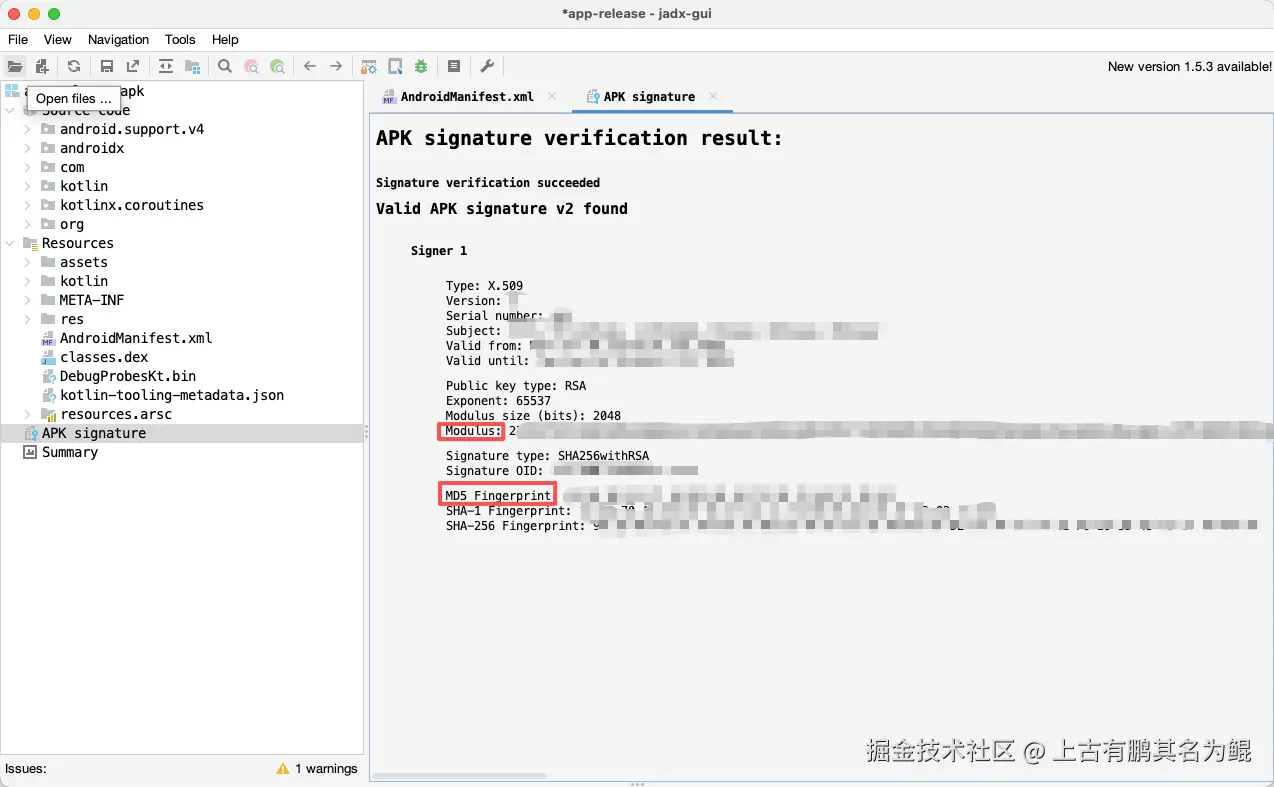This screenshot has width=1274, height=787.
Task: Select classes.dex in the tree
Action: (104, 357)
